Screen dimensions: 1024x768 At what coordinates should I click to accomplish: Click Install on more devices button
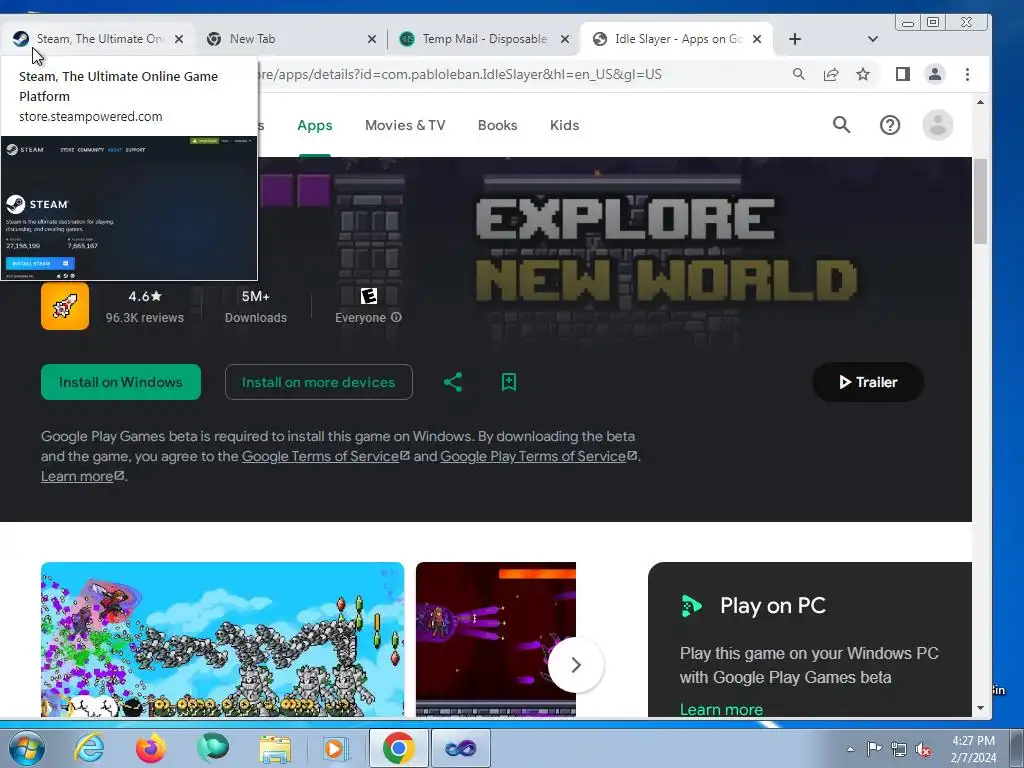pos(319,382)
